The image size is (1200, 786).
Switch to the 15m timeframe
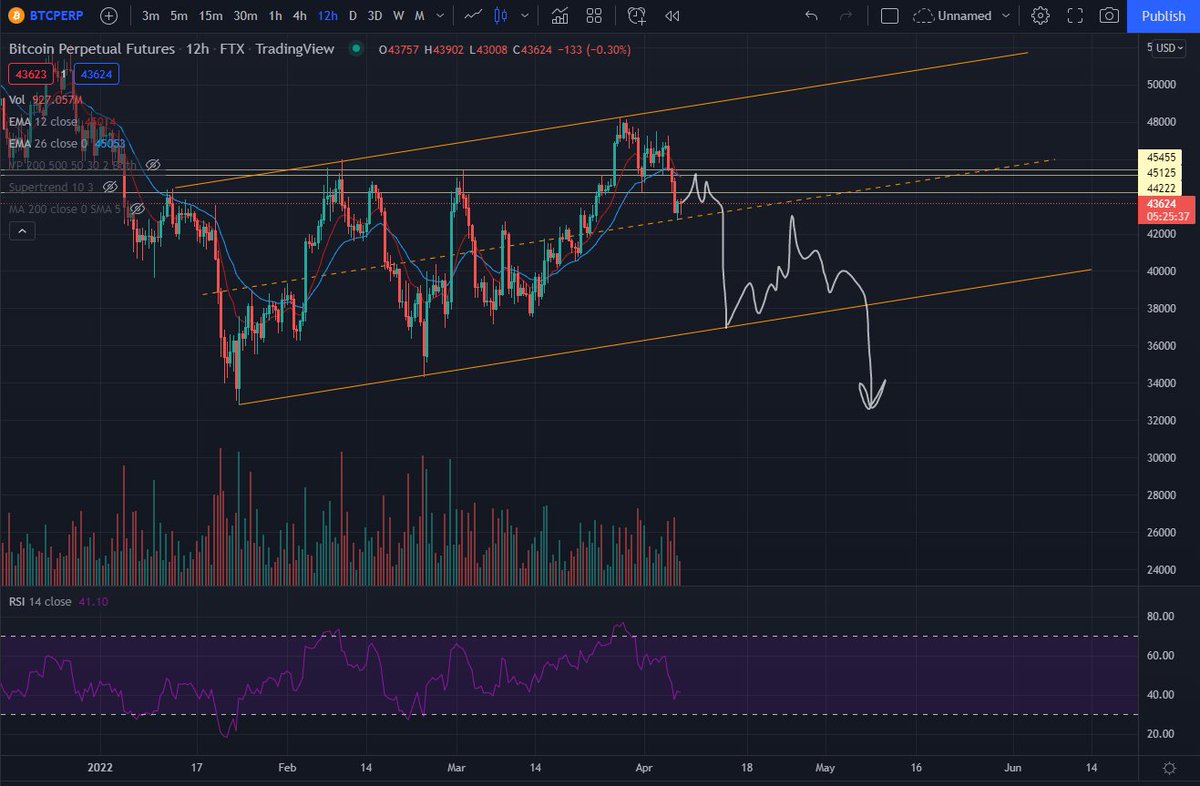pyautogui.click(x=210, y=16)
